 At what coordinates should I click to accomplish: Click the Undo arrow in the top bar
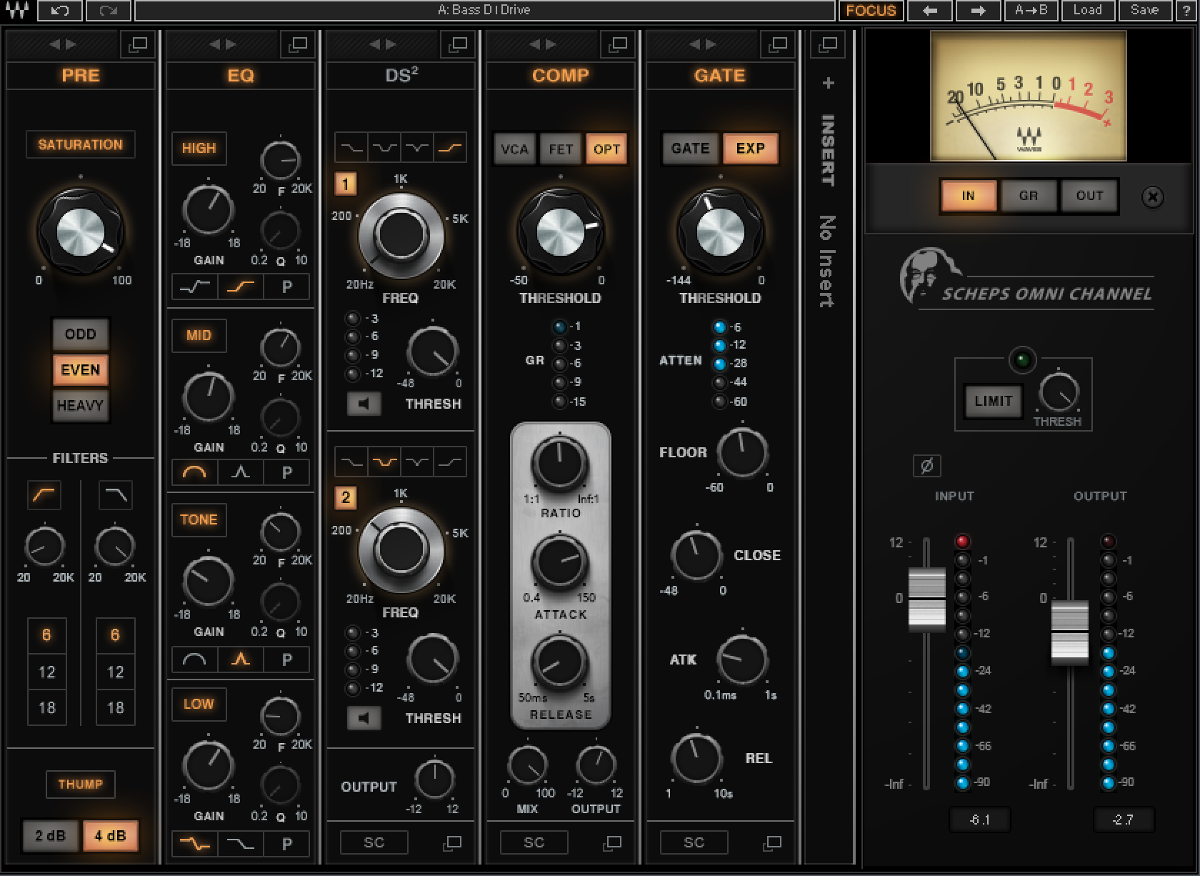point(61,10)
